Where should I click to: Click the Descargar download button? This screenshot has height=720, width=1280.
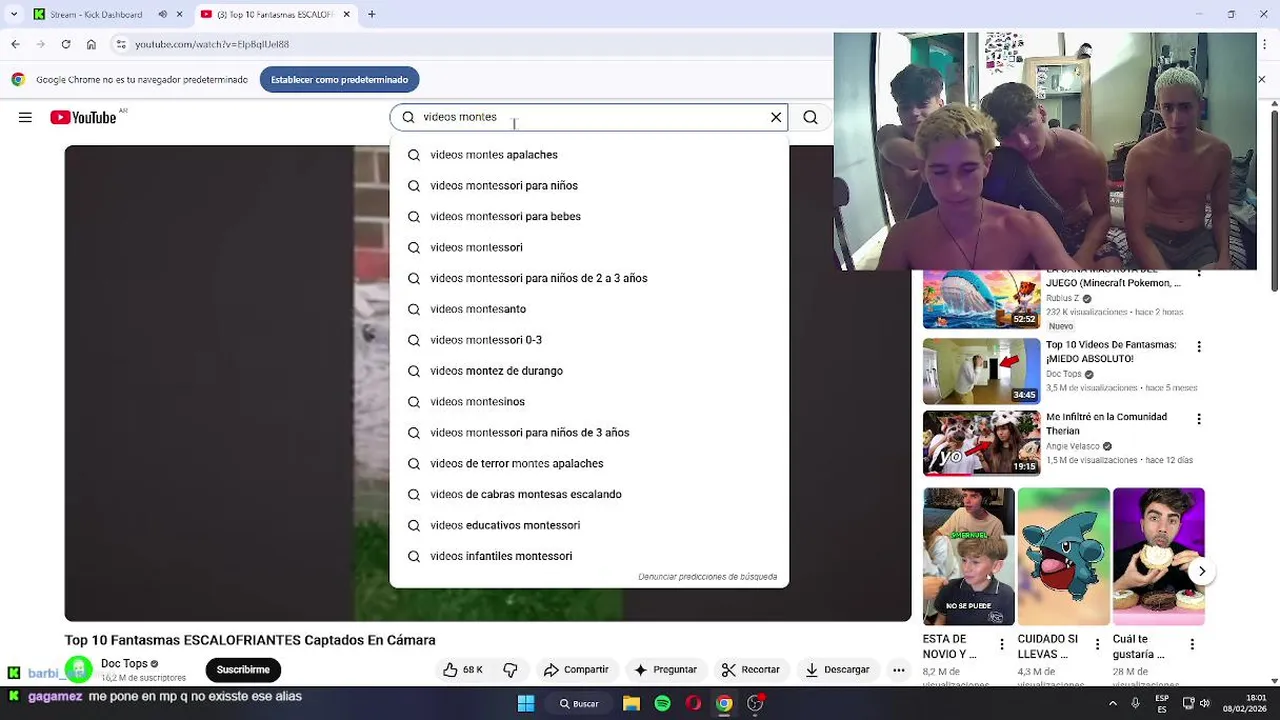coord(838,670)
